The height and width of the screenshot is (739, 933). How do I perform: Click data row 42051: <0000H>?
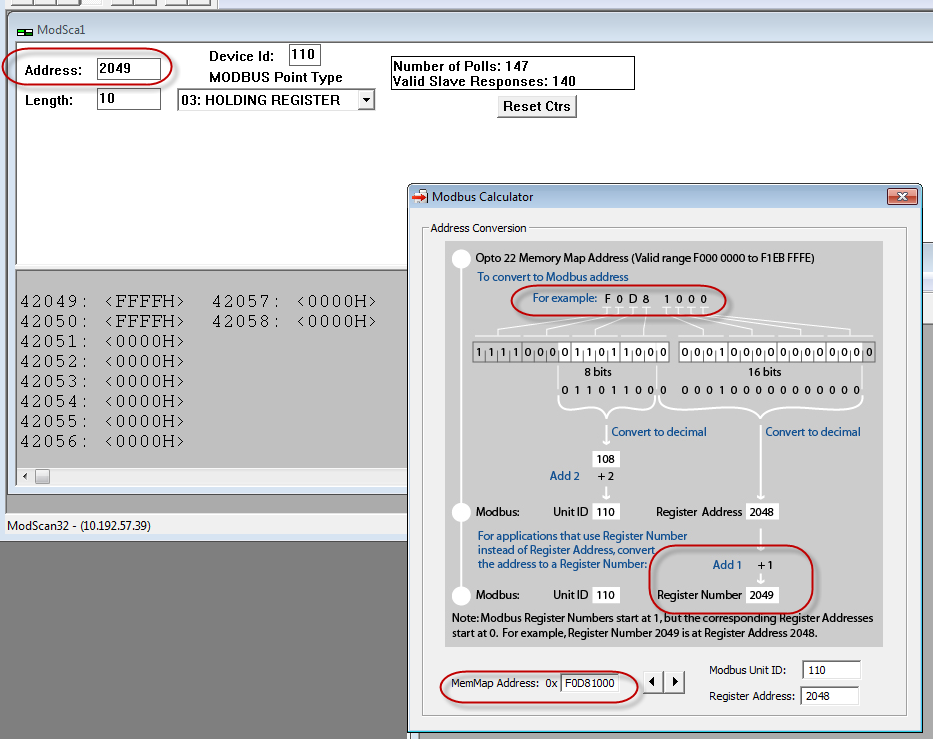[102, 342]
